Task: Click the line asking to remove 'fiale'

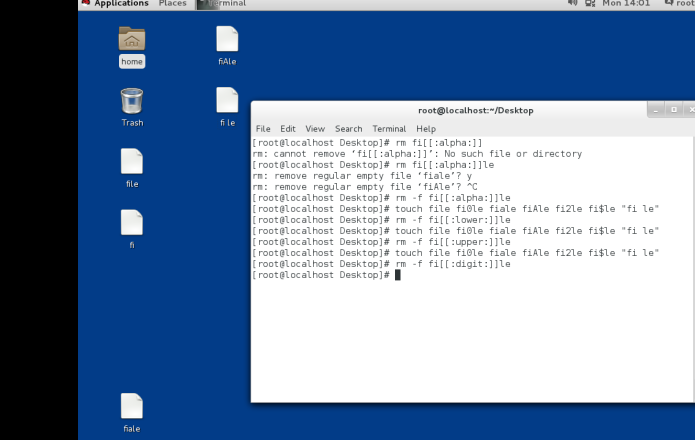Action: pyautogui.click(x=362, y=176)
